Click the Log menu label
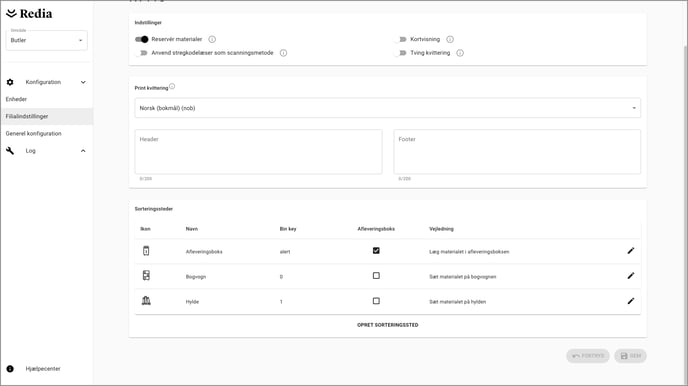Viewport: 688px width, 386px height. pos(30,151)
